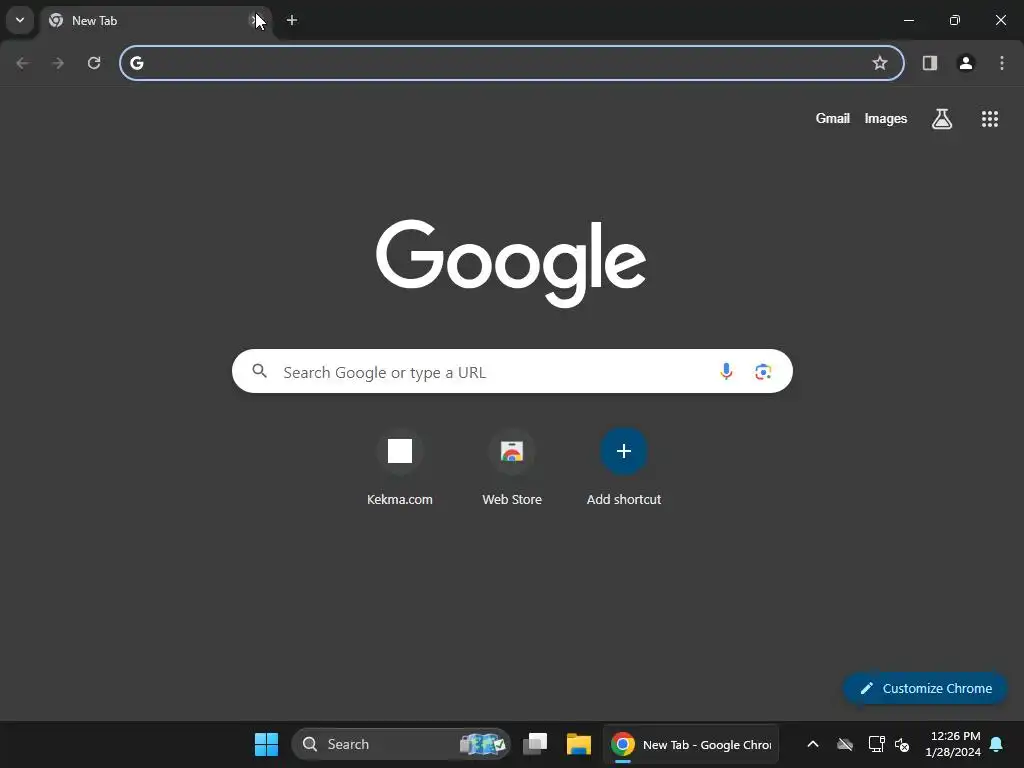Focus the Chrome address bar
The height and width of the screenshot is (768, 1024).
coord(511,63)
